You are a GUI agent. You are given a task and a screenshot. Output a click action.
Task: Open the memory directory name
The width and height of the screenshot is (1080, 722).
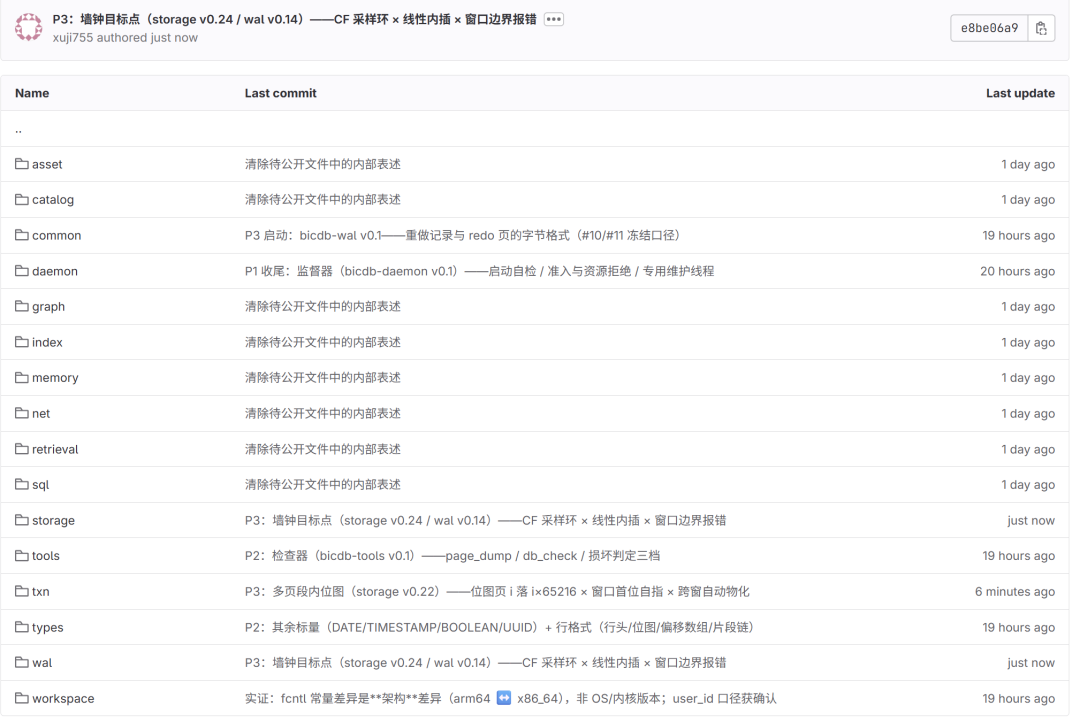(55, 378)
